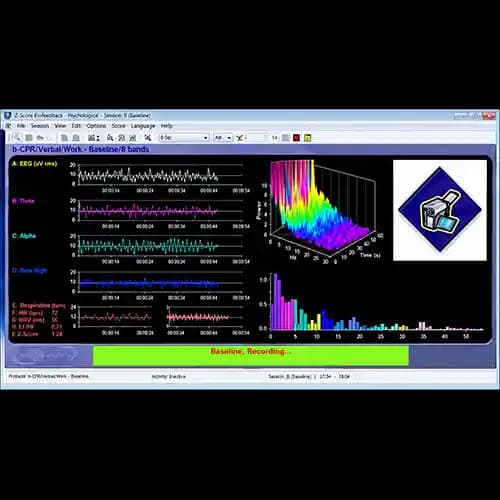The width and height of the screenshot is (500, 500).
Task: Click the yellow notepad icon in the toolbar
Action: coord(307,138)
